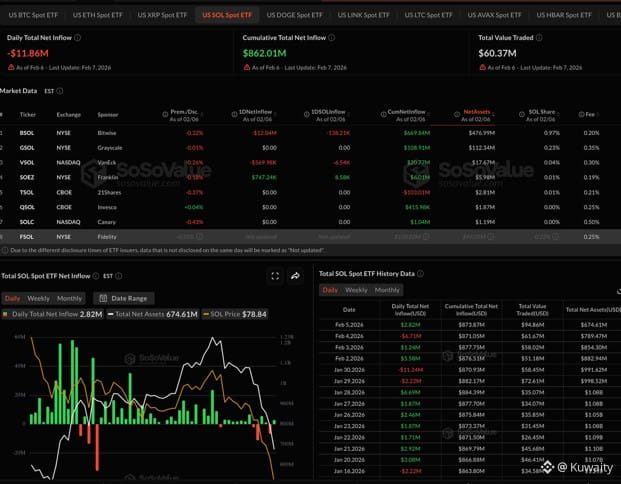Click info icon on 1DSOLInflow column header
This screenshot has height=484, width=621.
point(307,115)
